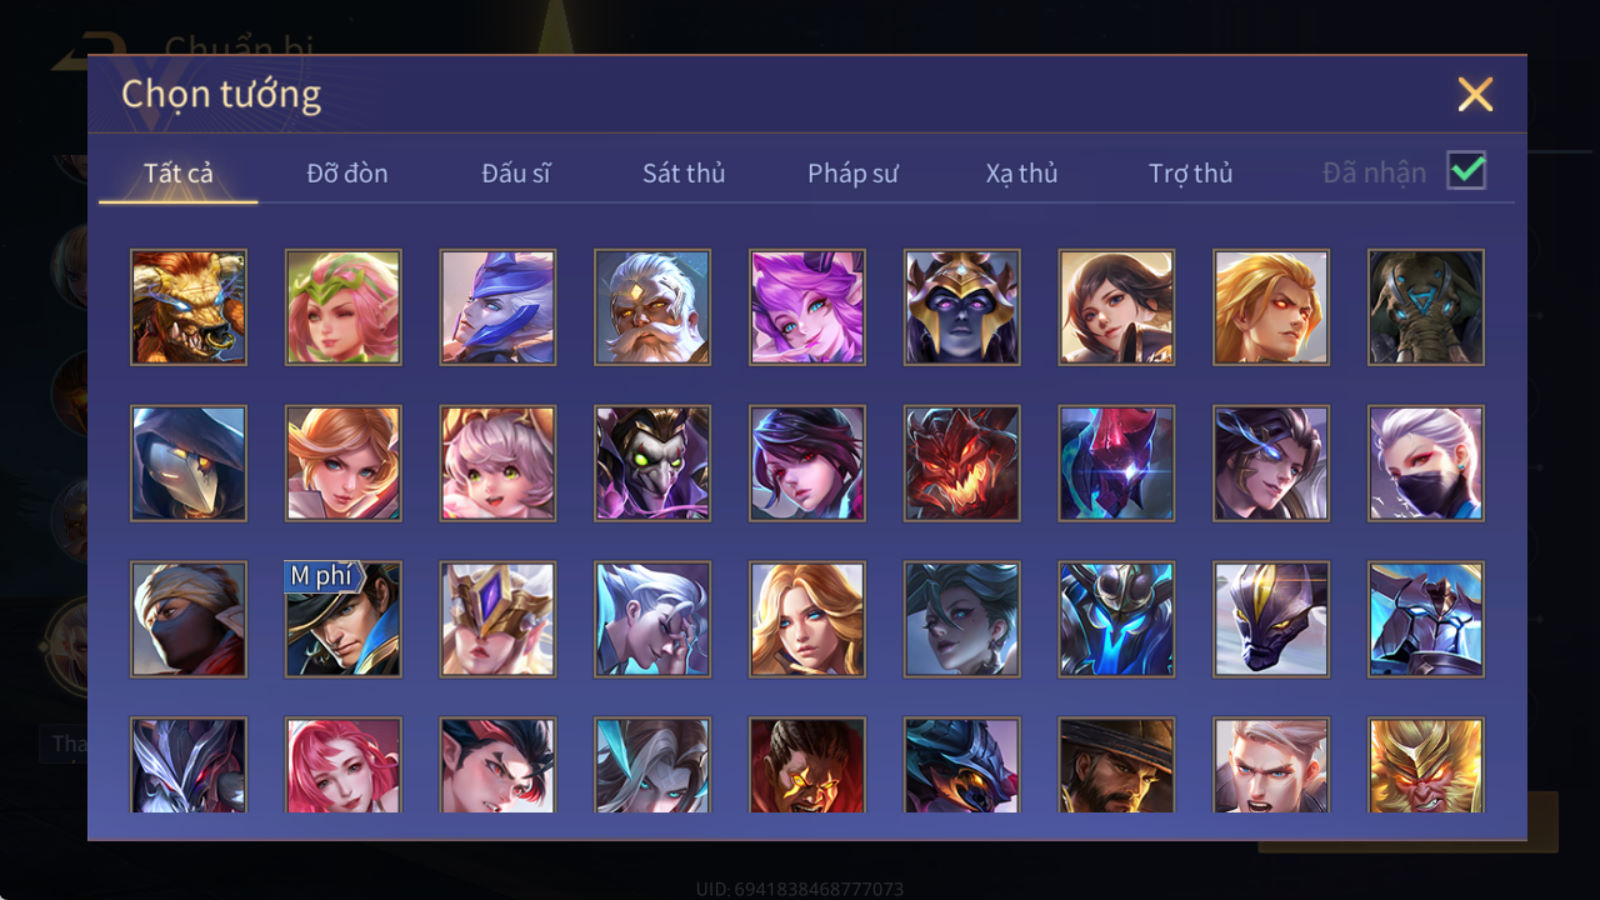Select the golden monkey king hero portrait

[x=1426, y=765]
